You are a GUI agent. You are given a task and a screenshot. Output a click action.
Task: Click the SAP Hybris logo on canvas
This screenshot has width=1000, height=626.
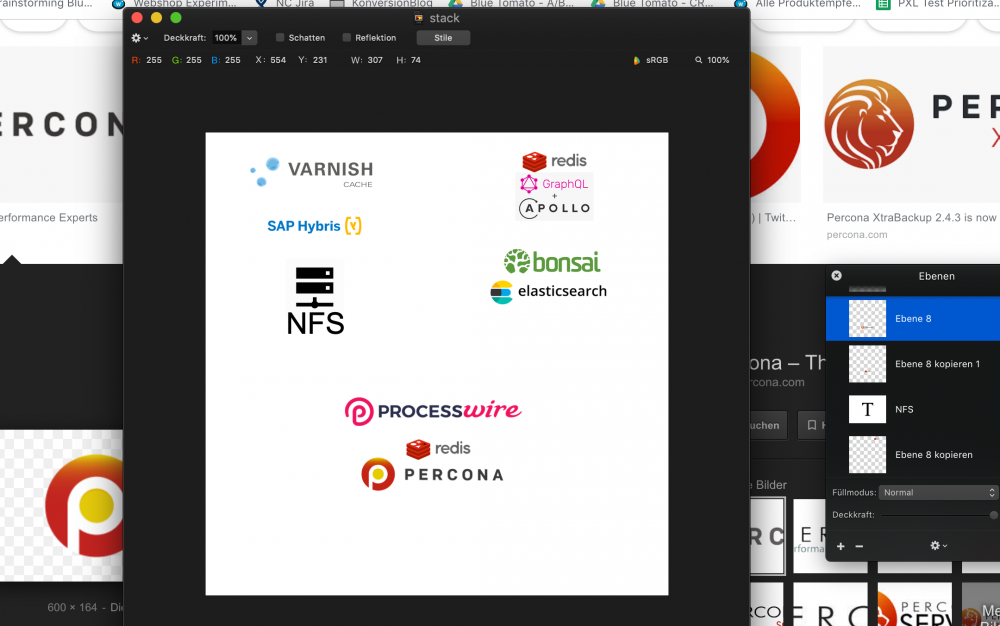coord(314,226)
